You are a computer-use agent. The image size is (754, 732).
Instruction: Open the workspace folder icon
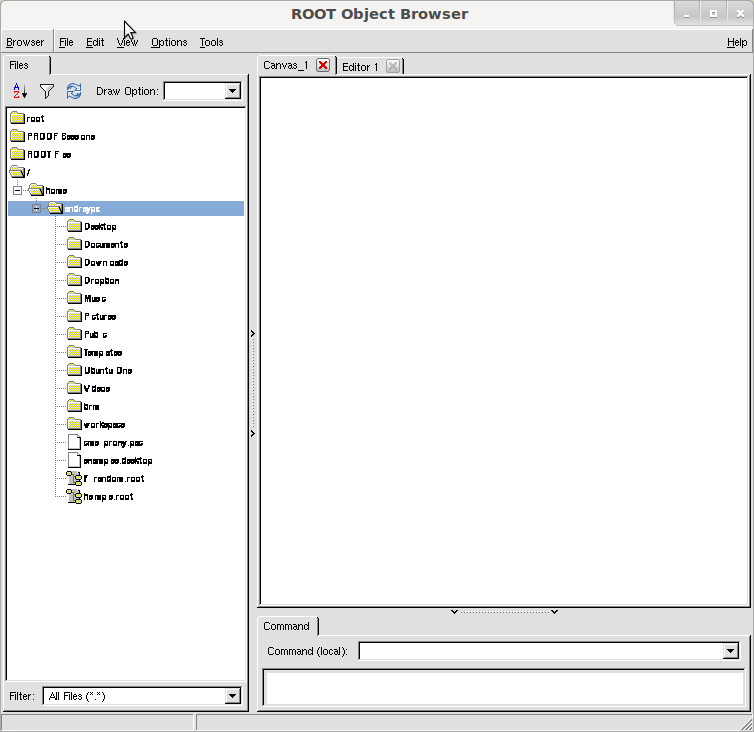tap(75, 424)
